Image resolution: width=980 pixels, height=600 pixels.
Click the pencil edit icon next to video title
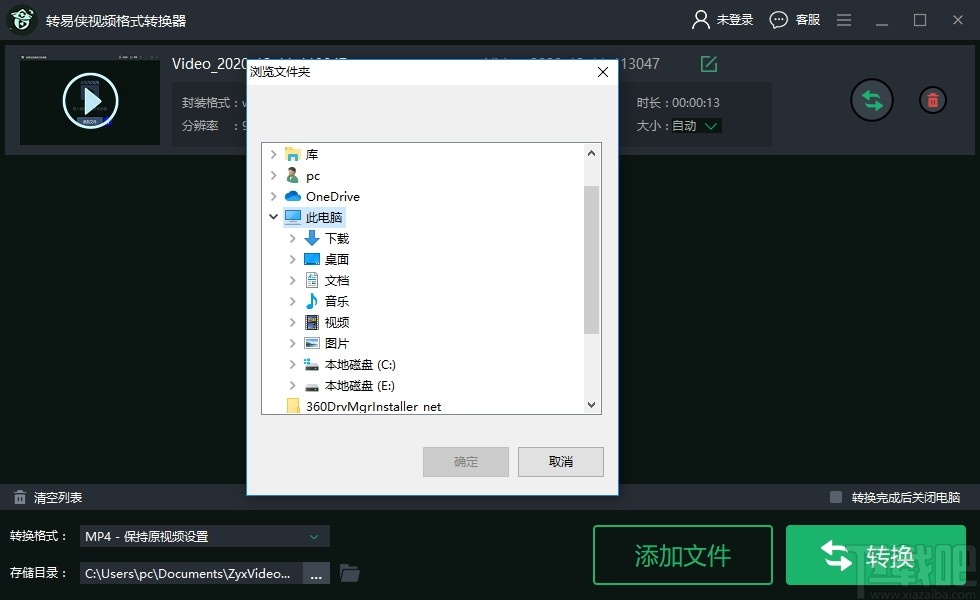point(709,63)
